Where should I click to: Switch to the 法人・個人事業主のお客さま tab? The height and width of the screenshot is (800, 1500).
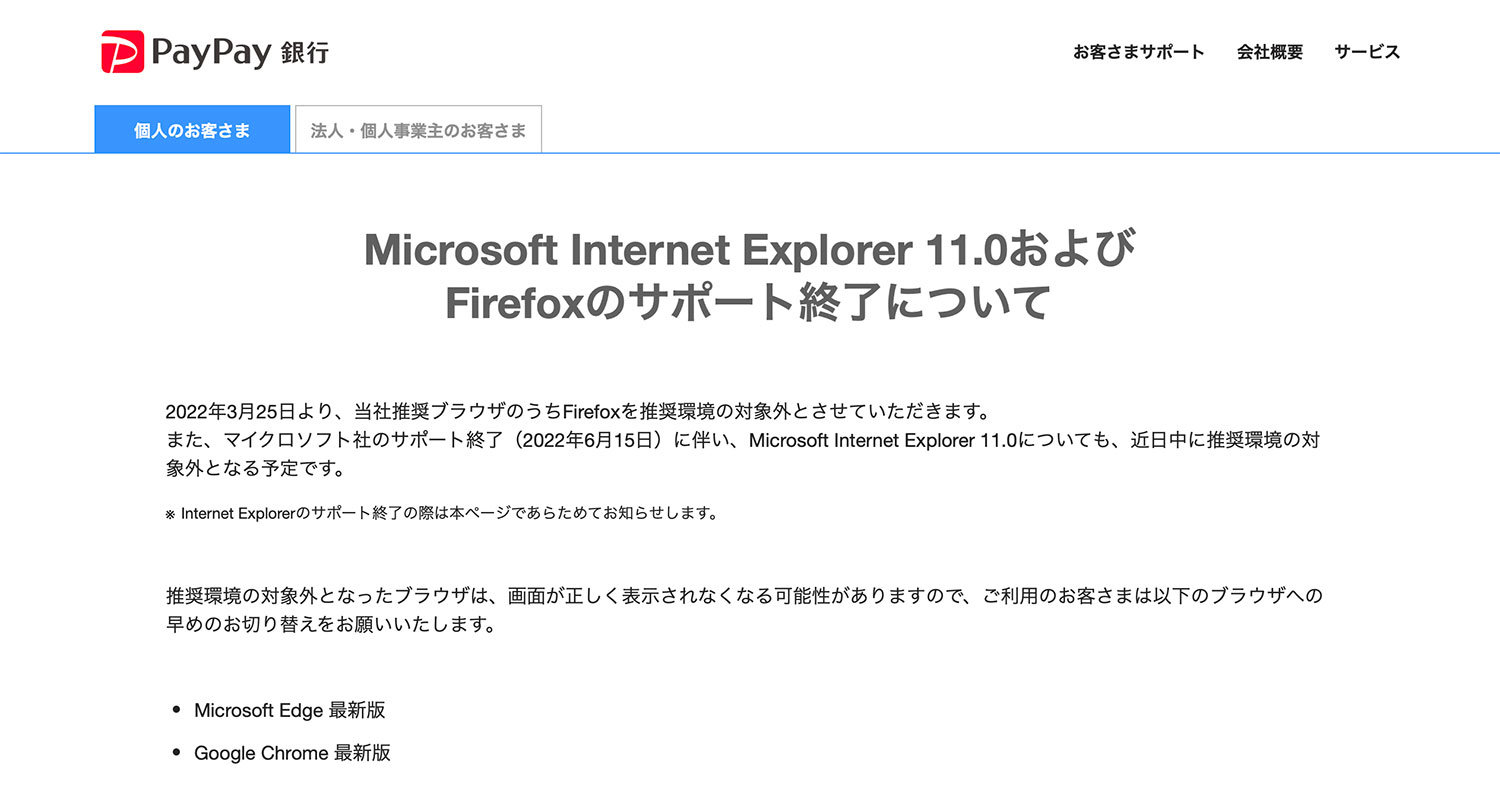pos(418,130)
